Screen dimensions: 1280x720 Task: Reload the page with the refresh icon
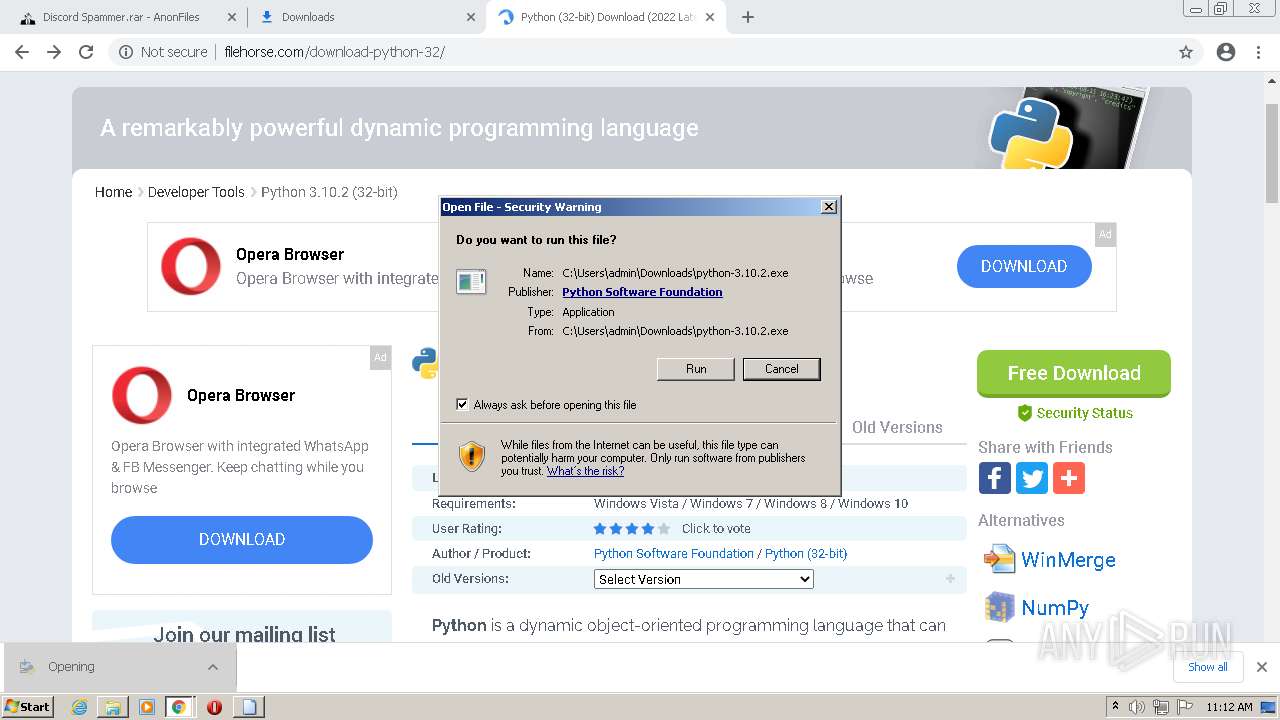tap(86, 52)
